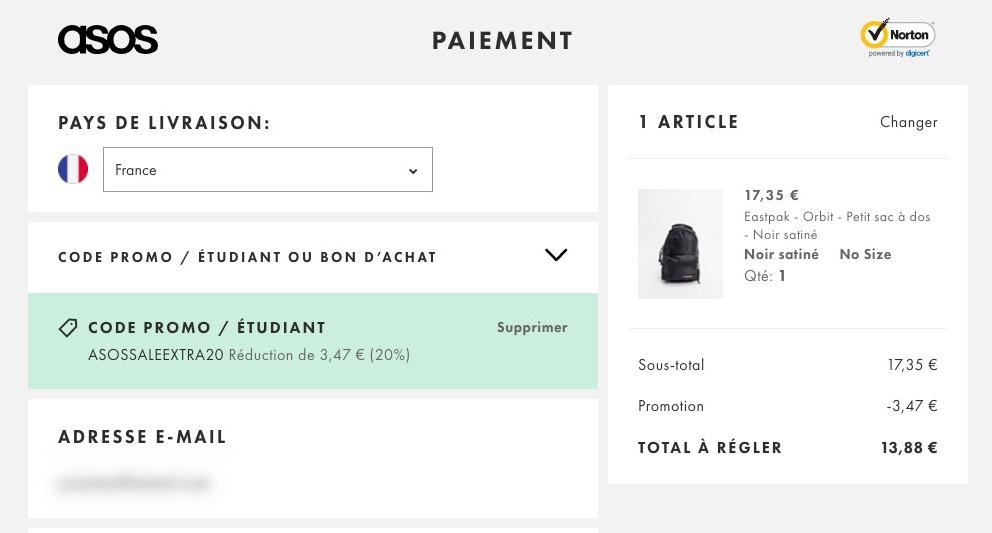This screenshot has width=992, height=533.
Task: Click the 1 Article heading
Action: click(x=688, y=122)
